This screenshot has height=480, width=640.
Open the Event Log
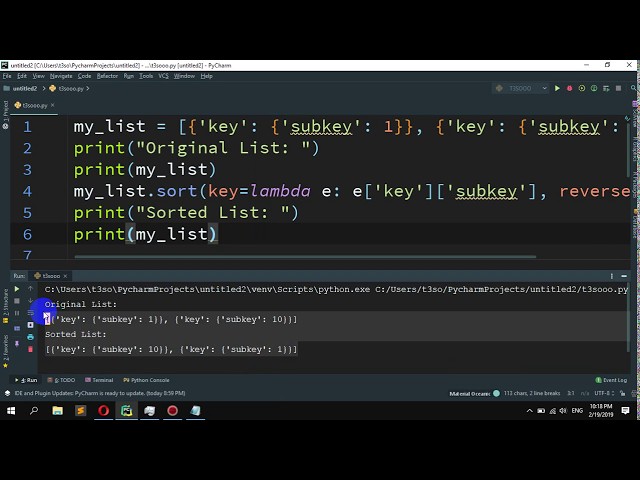(x=611, y=380)
